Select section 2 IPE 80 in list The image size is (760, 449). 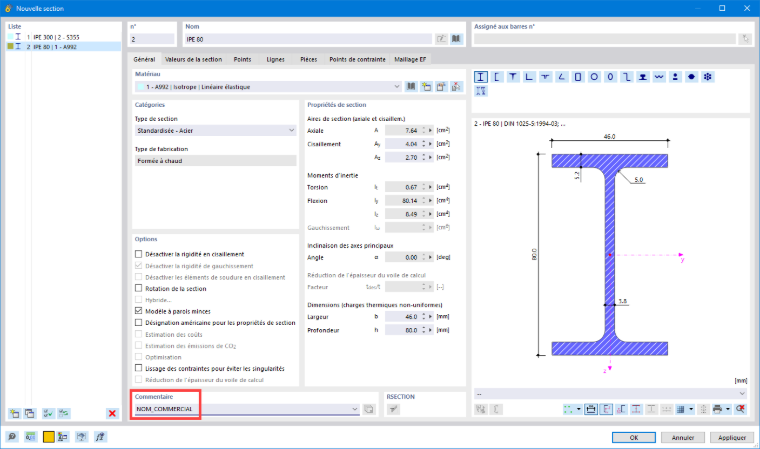[x=63, y=47]
